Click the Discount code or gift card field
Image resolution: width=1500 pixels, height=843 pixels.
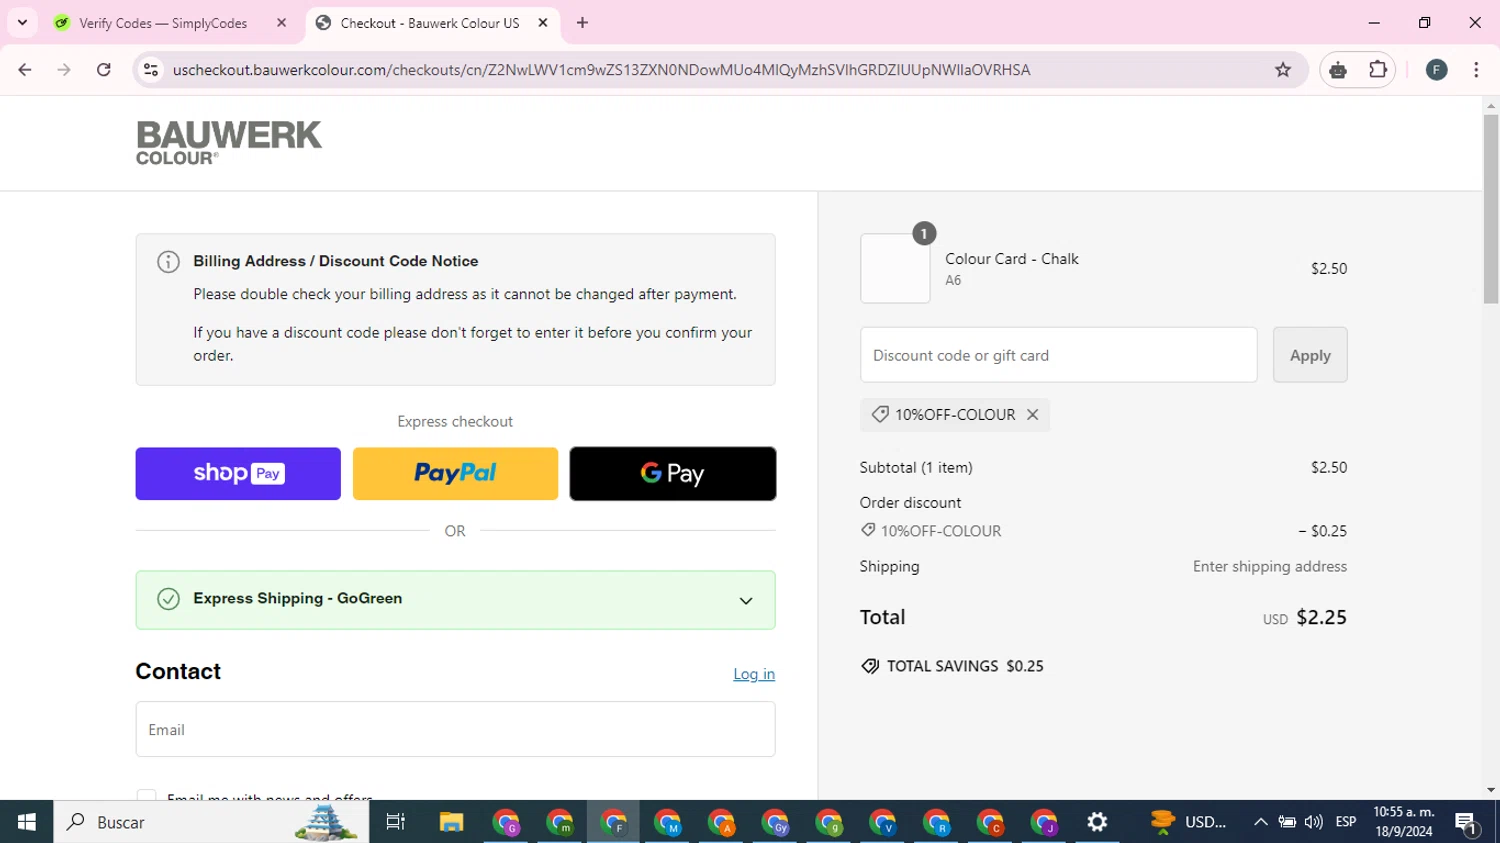coord(1058,355)
